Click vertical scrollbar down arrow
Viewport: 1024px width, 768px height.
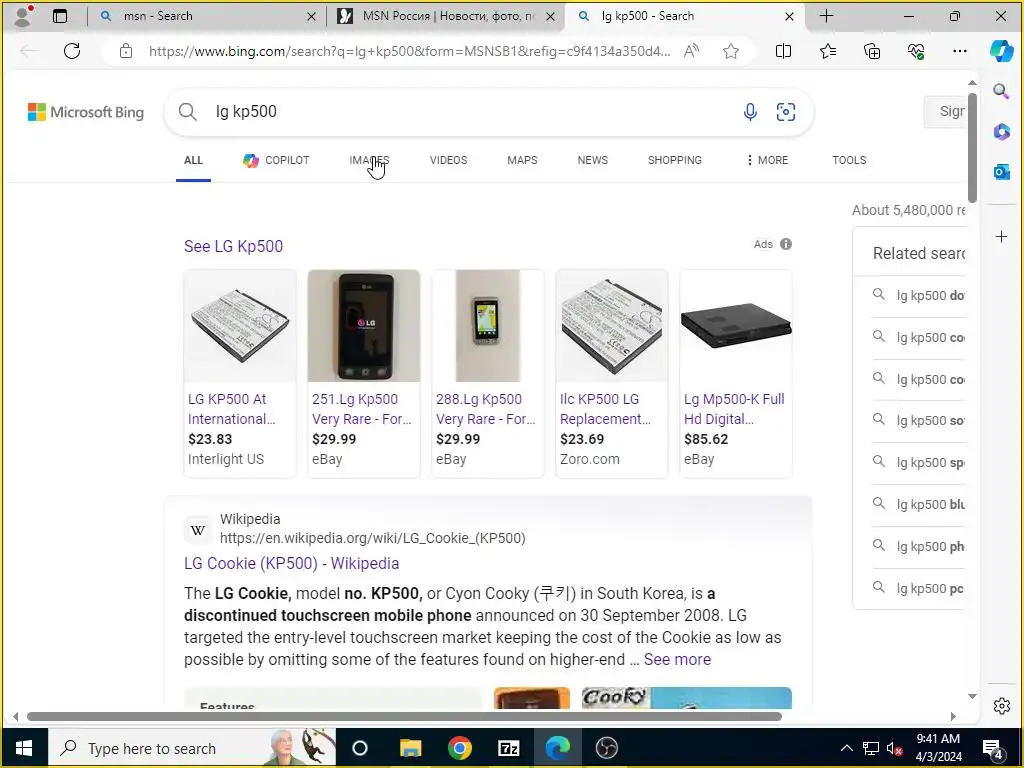[972, 696]
